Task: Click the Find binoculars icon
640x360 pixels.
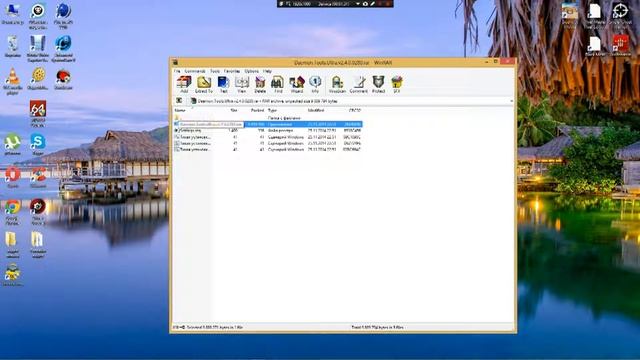Action: pos(278,84)
